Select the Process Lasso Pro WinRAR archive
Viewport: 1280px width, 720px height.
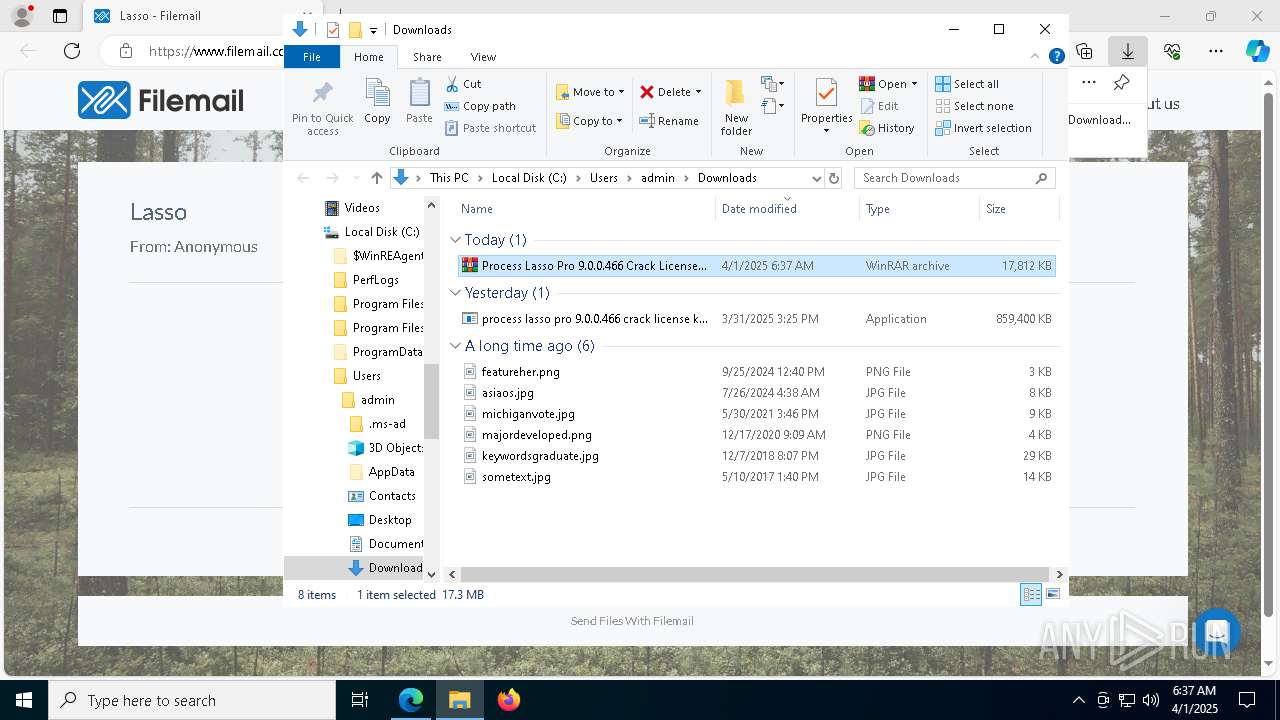coord(756,266)
